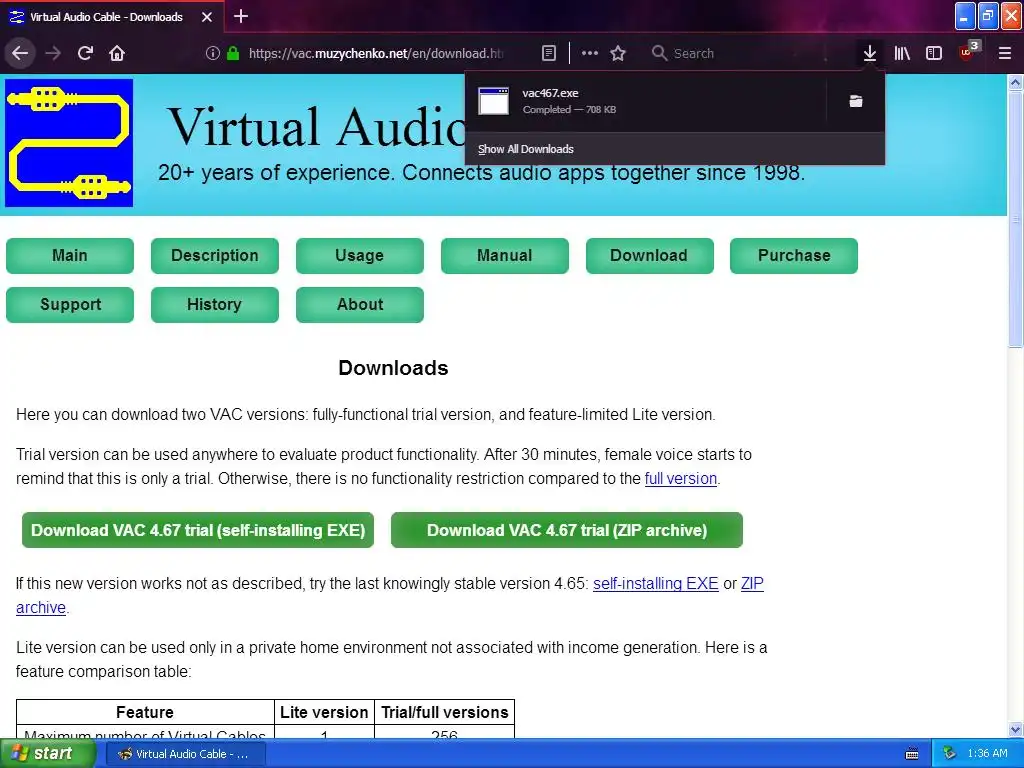The image size is (1024, 768).
Task: Follow the full version link
Action: coord(680,479)
